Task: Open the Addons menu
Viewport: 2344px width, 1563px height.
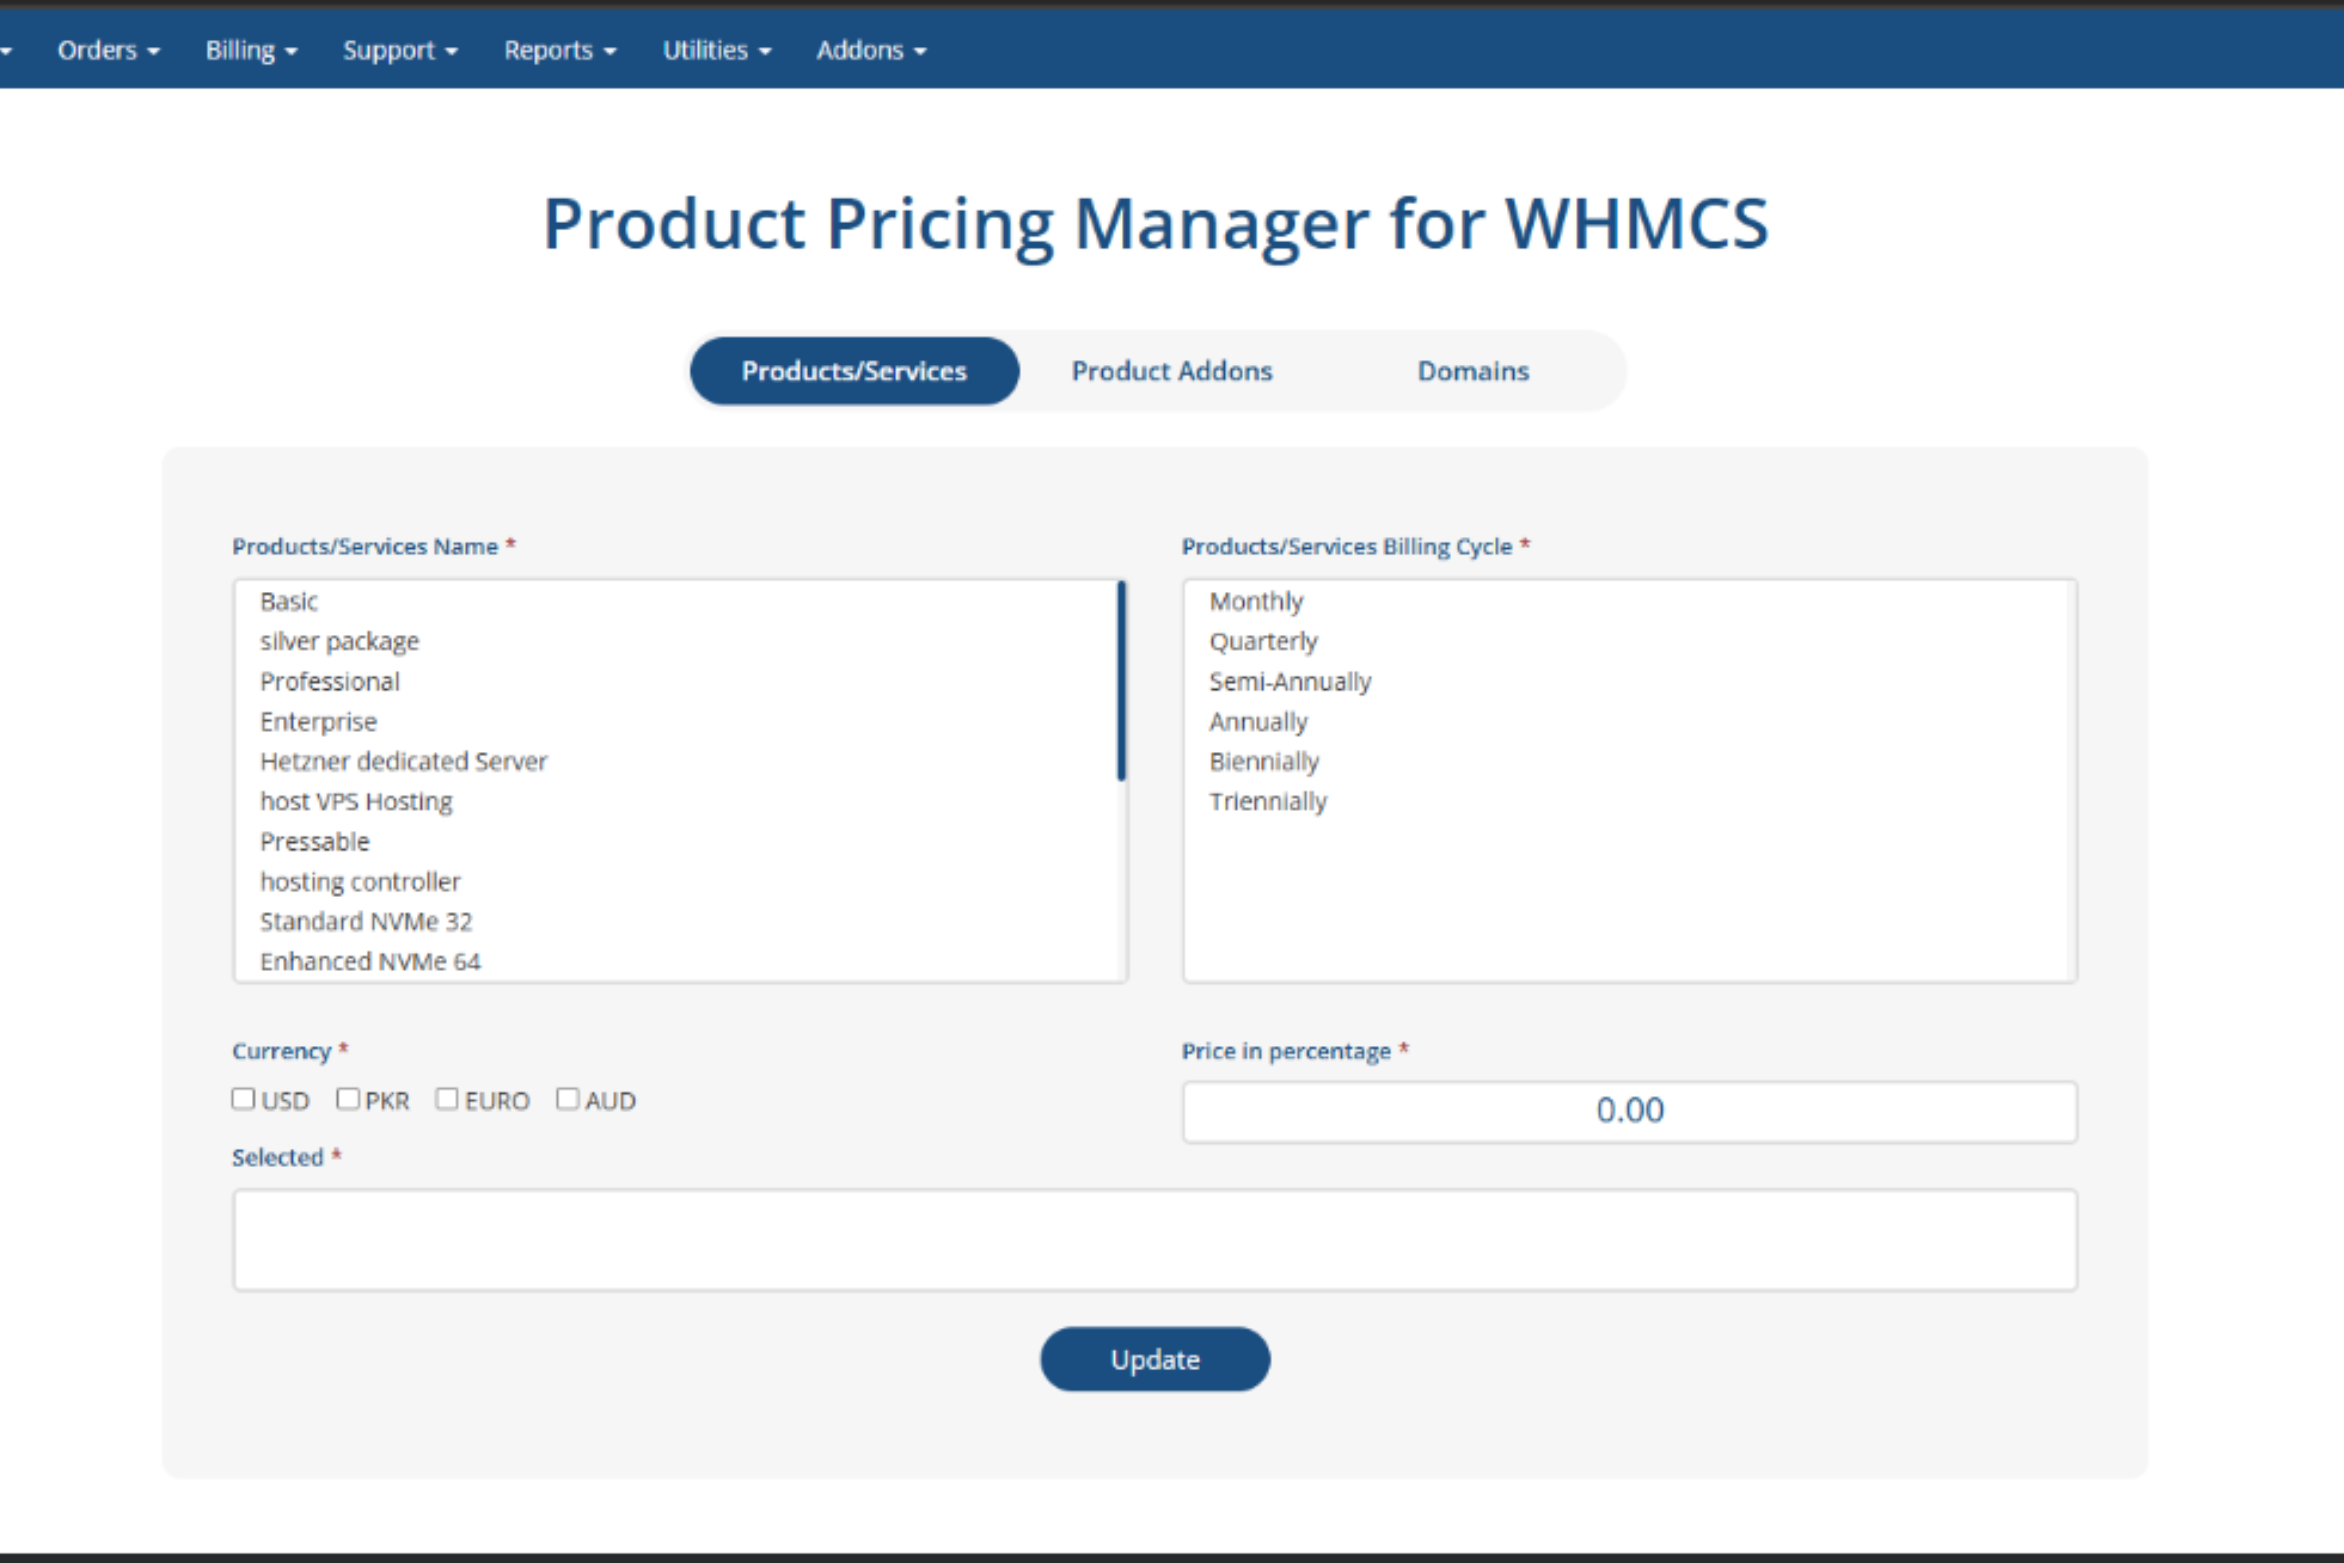Action: coord(870,50)
